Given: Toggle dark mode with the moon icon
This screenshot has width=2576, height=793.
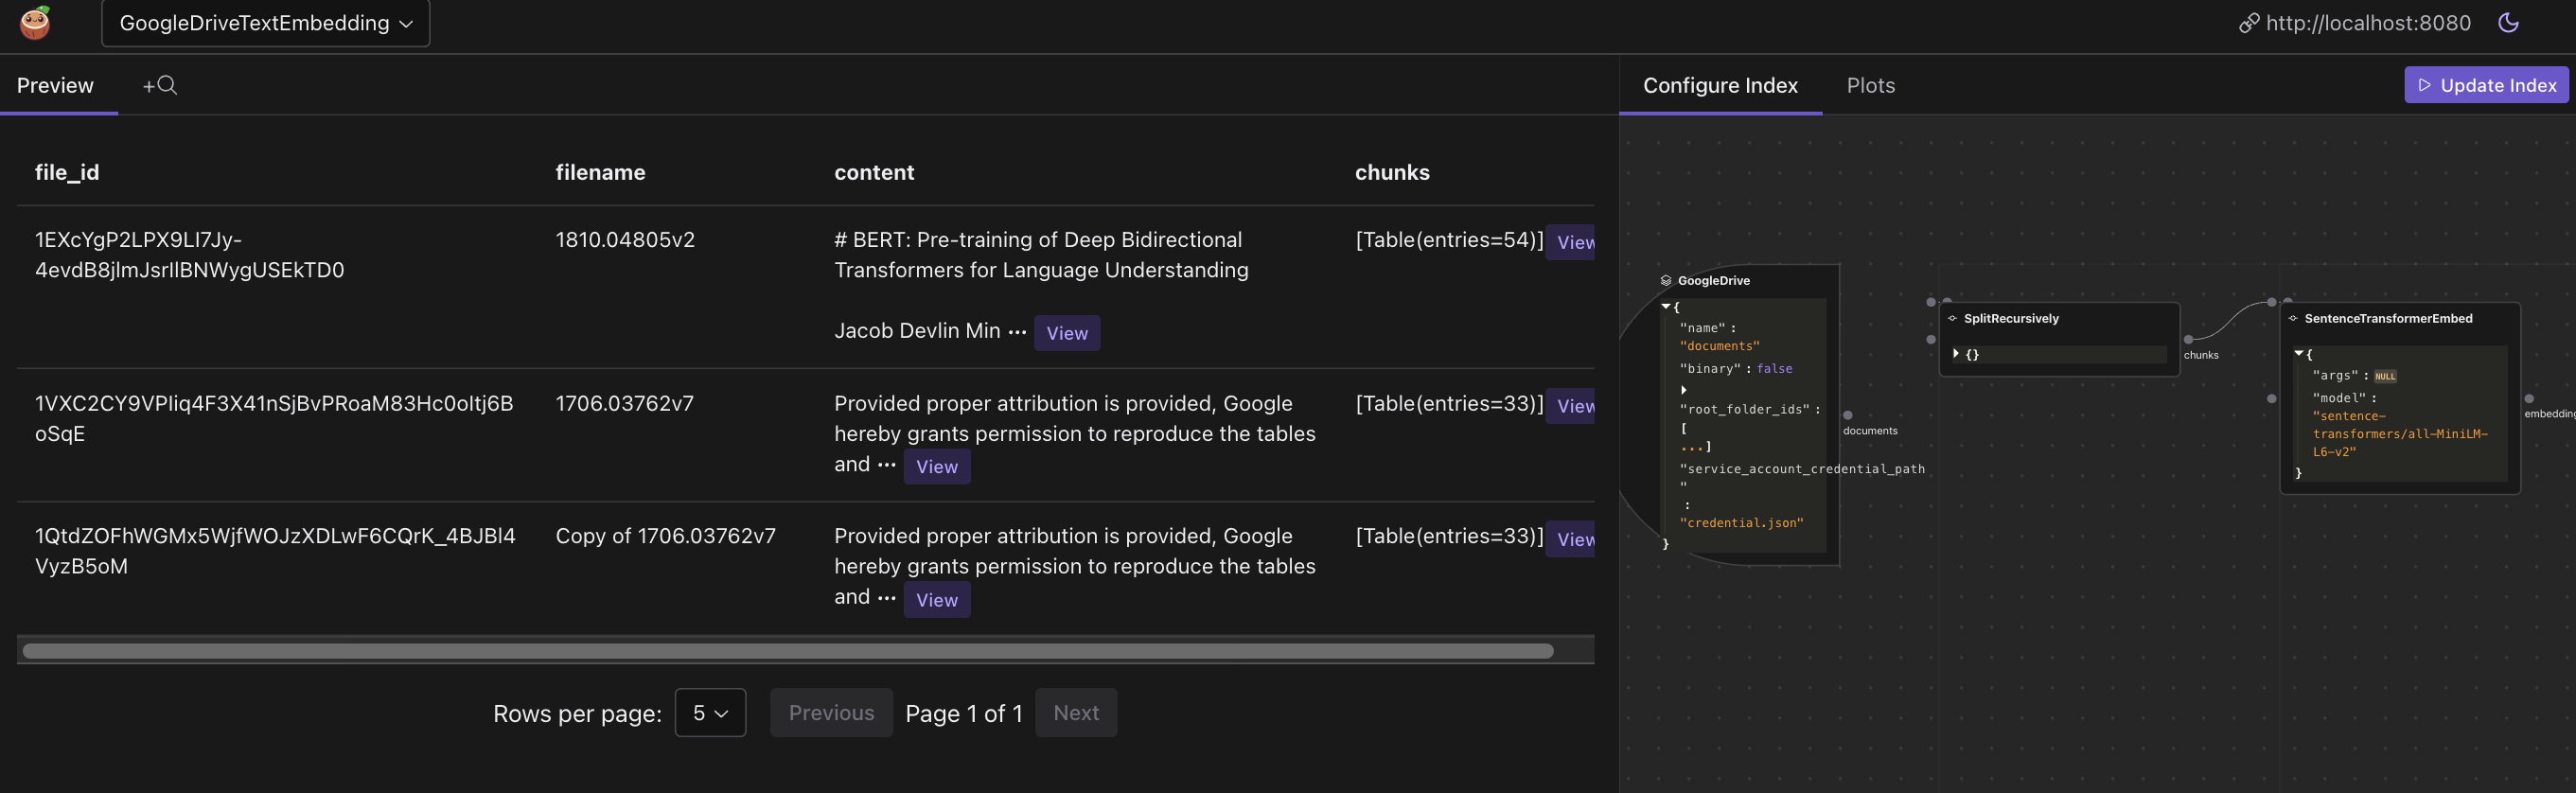Looking at the screenshot, I should 2508,22.
